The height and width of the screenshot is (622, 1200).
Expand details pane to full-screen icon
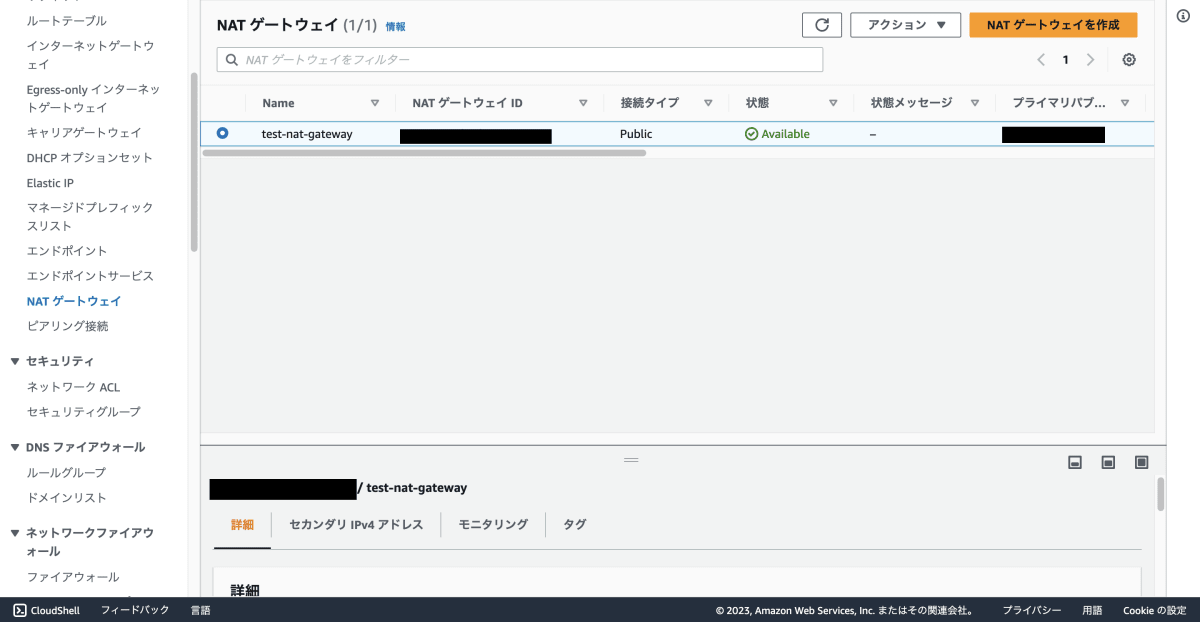pyautogui.click(x=1141, y=462)
